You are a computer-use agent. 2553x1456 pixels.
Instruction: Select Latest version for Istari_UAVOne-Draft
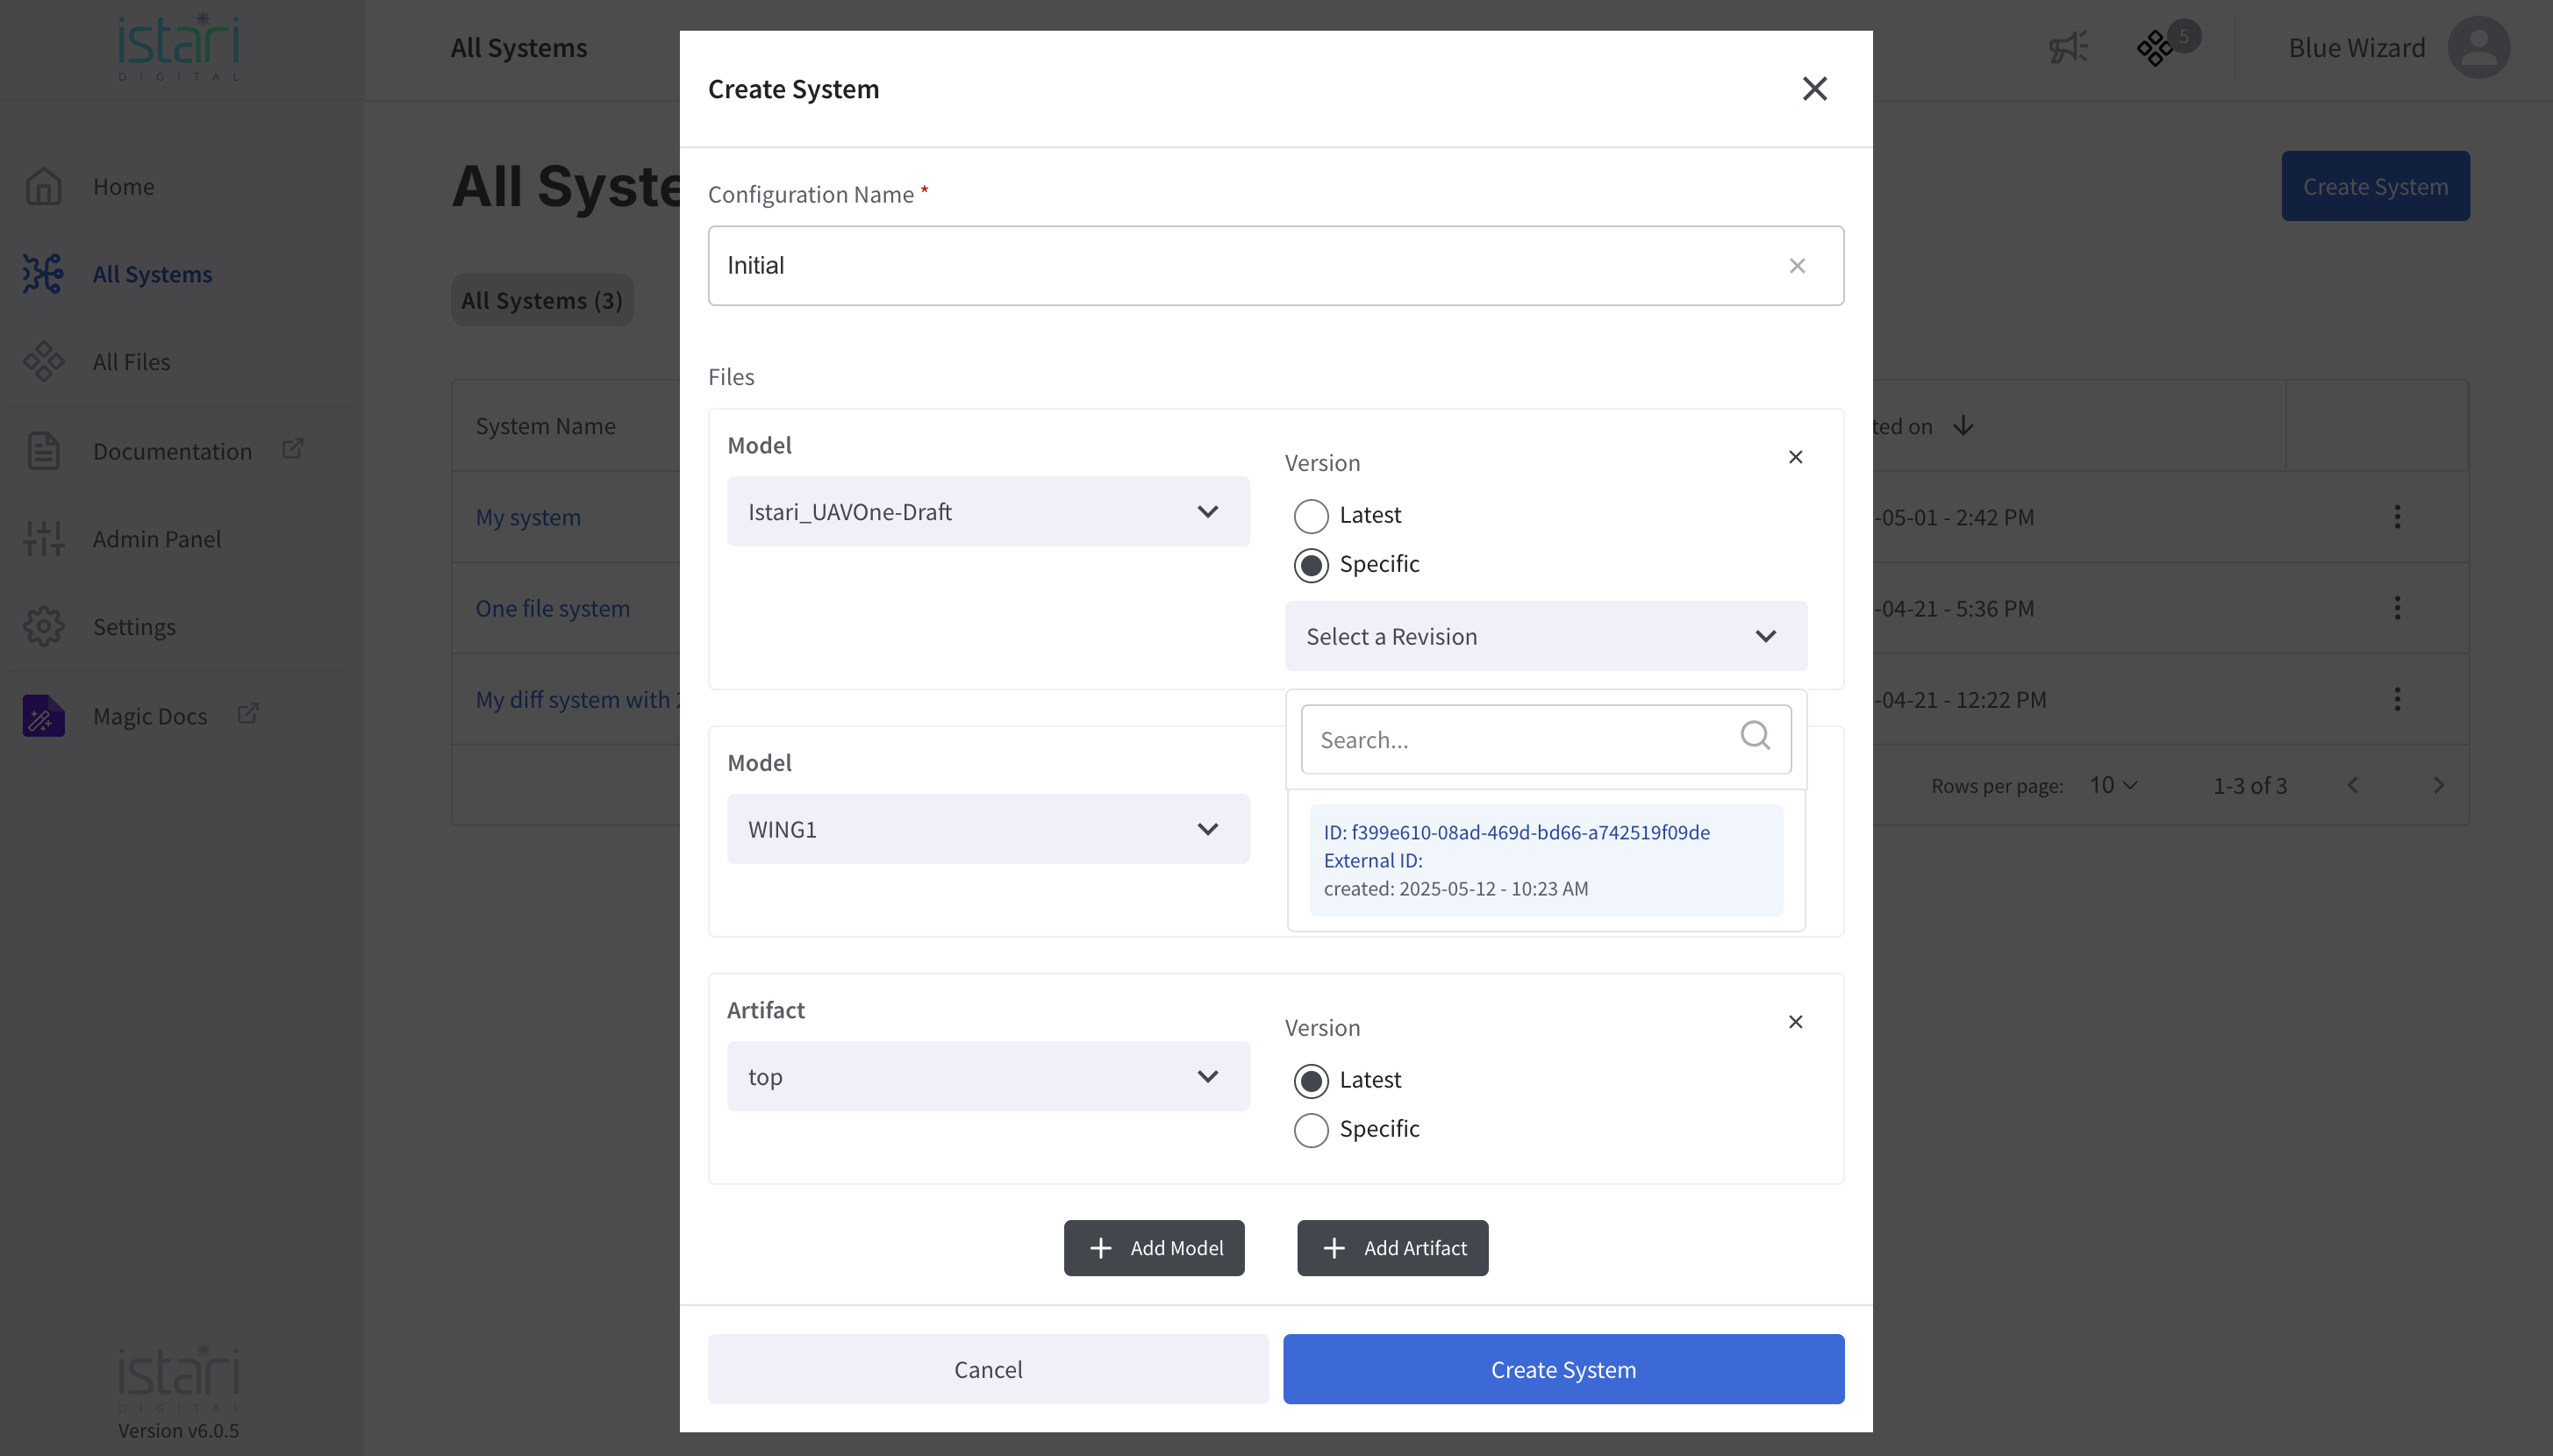tap(1311, 515)
